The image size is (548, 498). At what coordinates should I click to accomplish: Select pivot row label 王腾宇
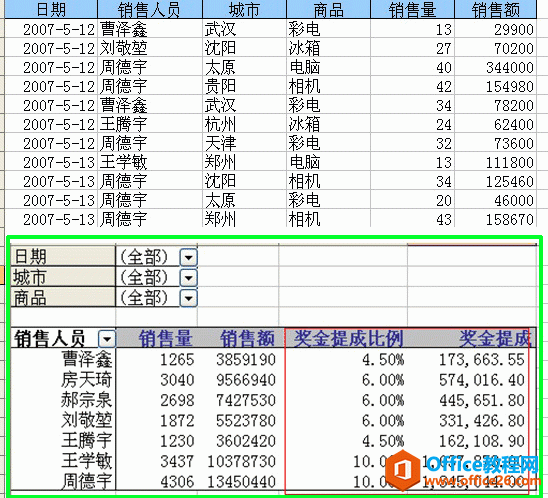87,440
